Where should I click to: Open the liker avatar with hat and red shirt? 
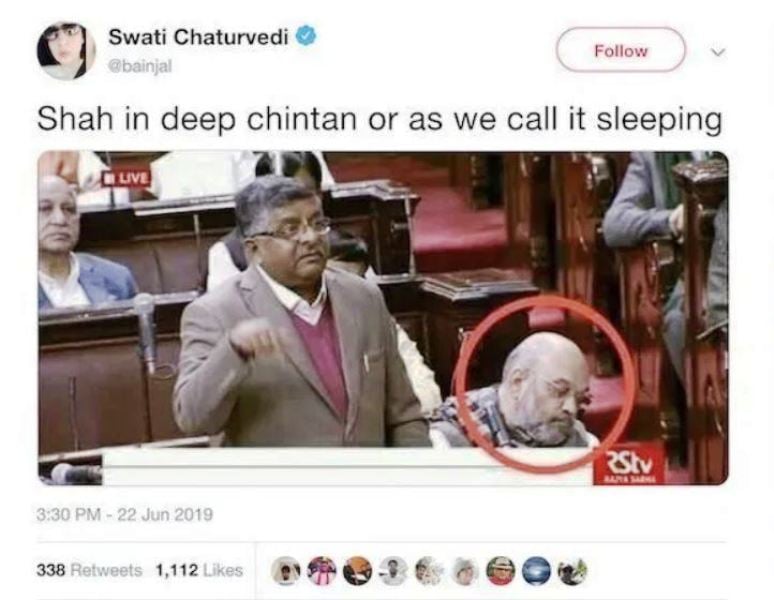coord(500,571)
